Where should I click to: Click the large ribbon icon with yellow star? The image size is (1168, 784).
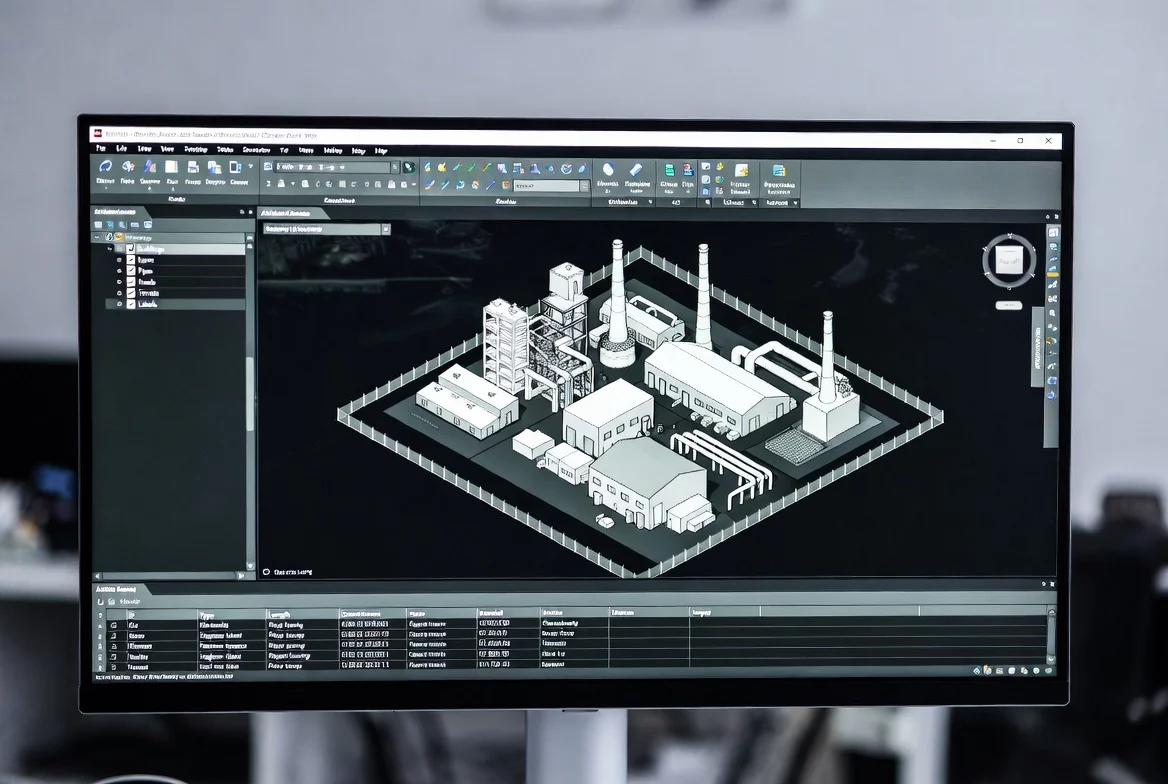[x=741, y=171]
